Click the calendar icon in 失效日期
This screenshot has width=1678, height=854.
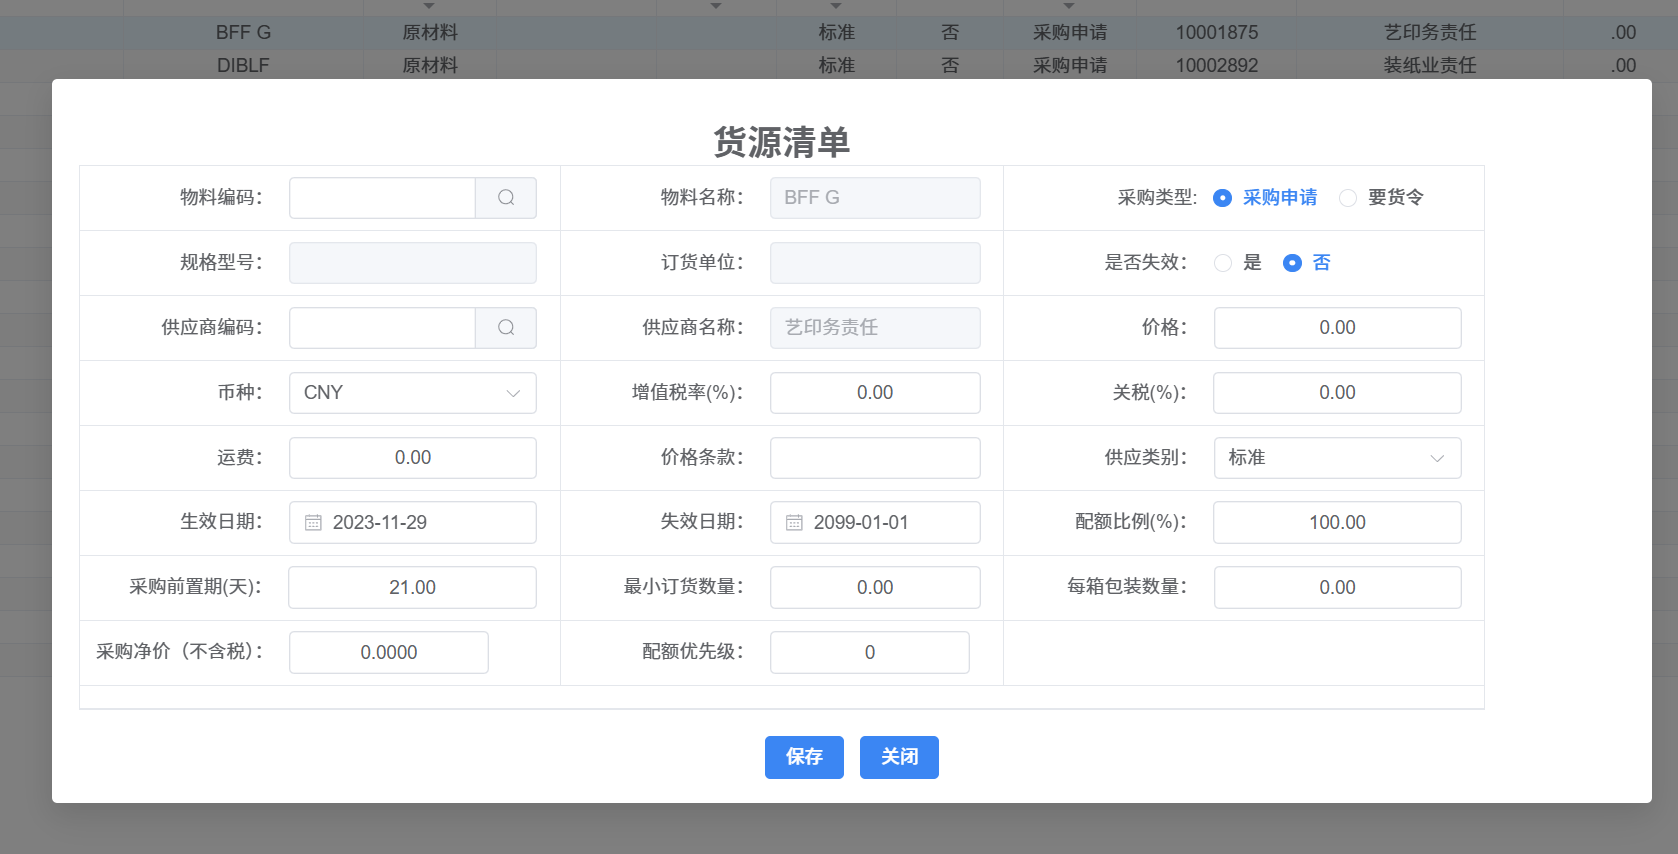(794, 523)
